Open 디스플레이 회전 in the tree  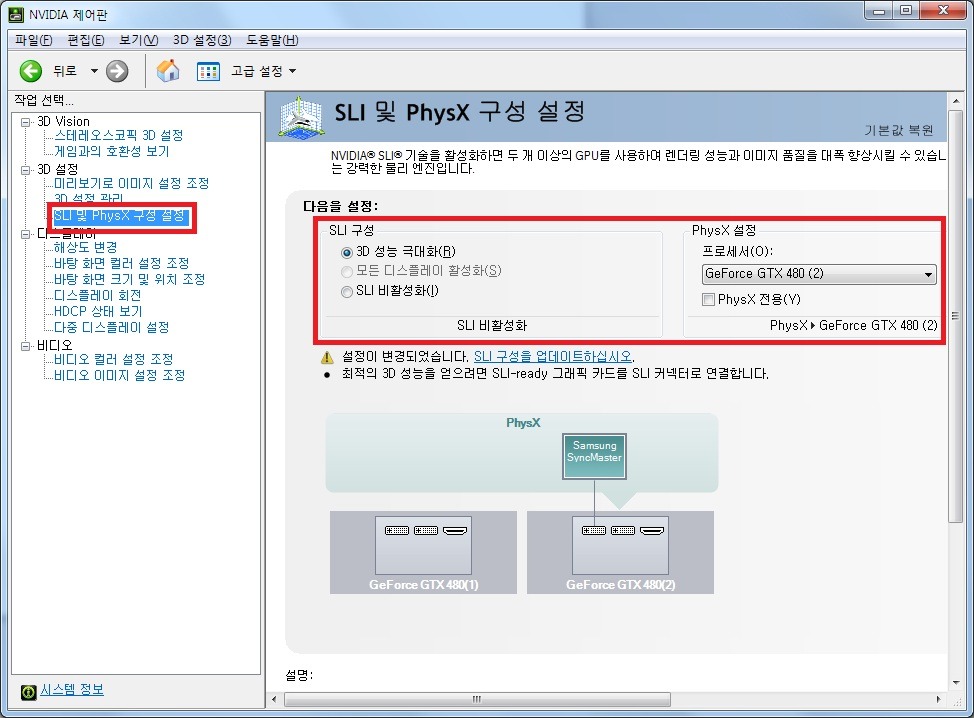(98, 296)
